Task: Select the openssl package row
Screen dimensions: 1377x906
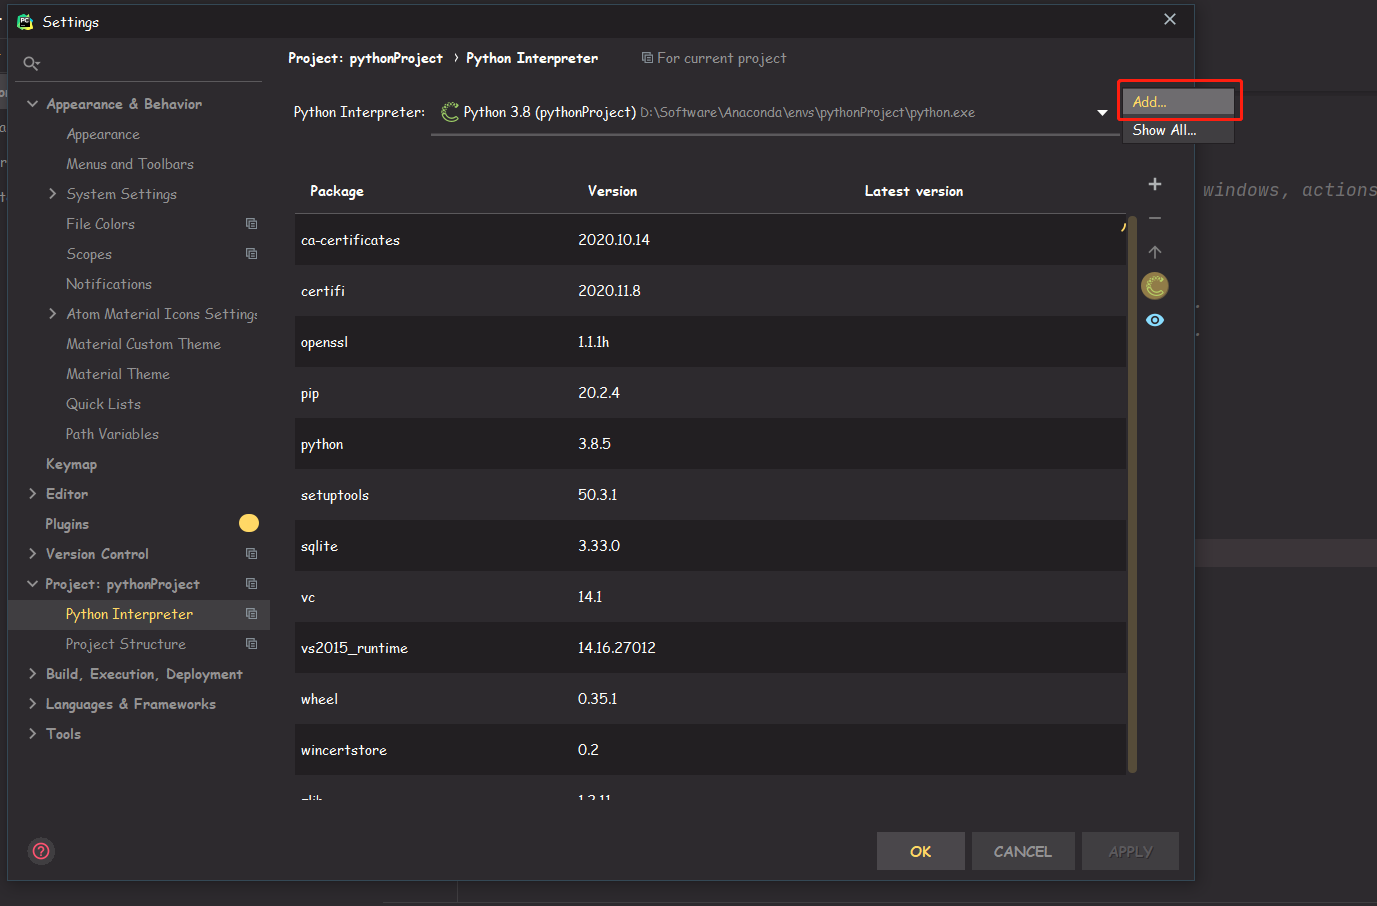Action: 710,342
